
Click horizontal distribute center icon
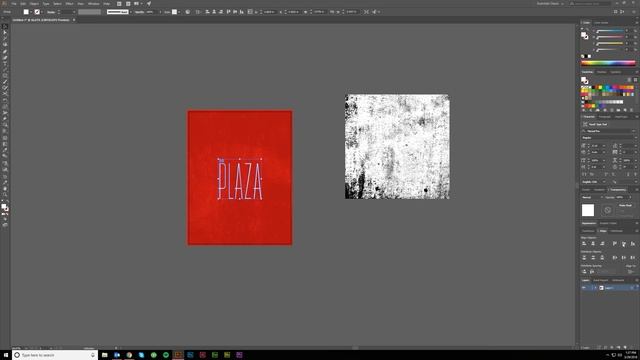(x=624, y=258)
